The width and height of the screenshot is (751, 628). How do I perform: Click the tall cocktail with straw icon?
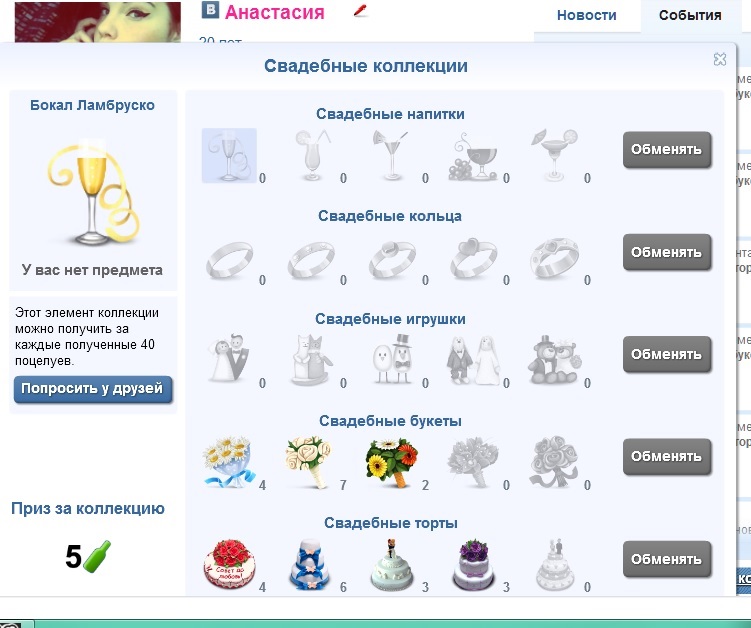point(313,155)
